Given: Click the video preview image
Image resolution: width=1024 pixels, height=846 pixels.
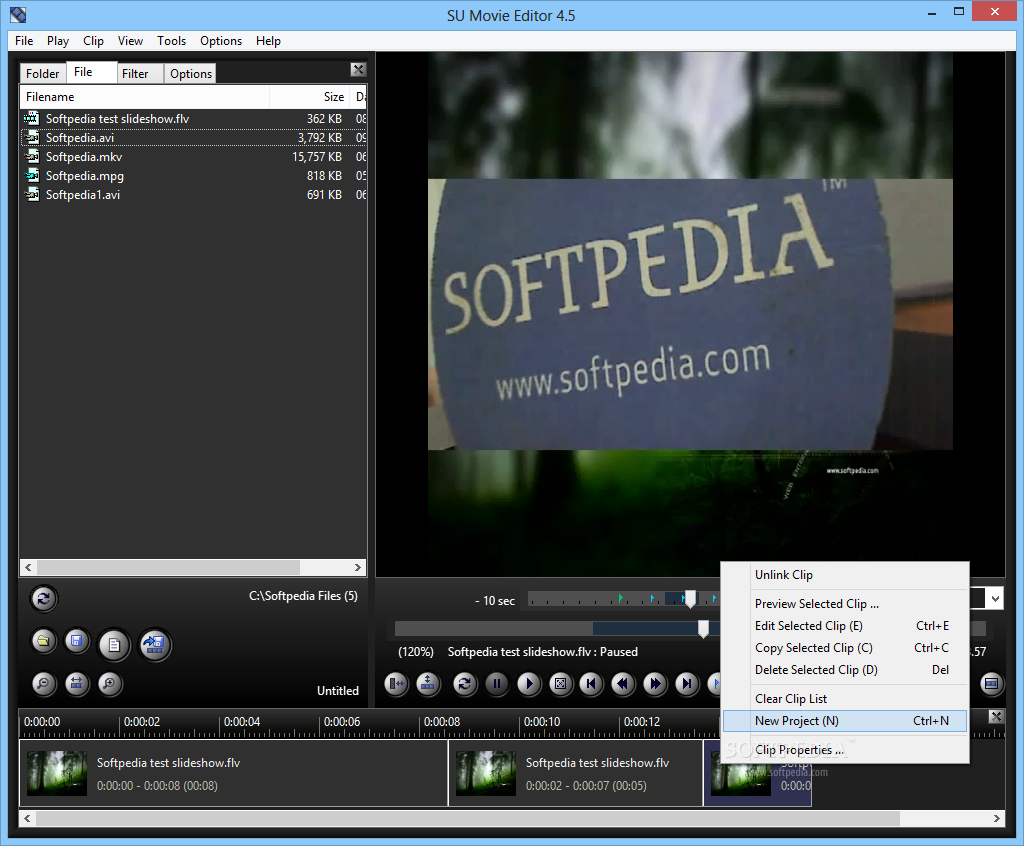Looking at the screenshot, I should 690,314.
